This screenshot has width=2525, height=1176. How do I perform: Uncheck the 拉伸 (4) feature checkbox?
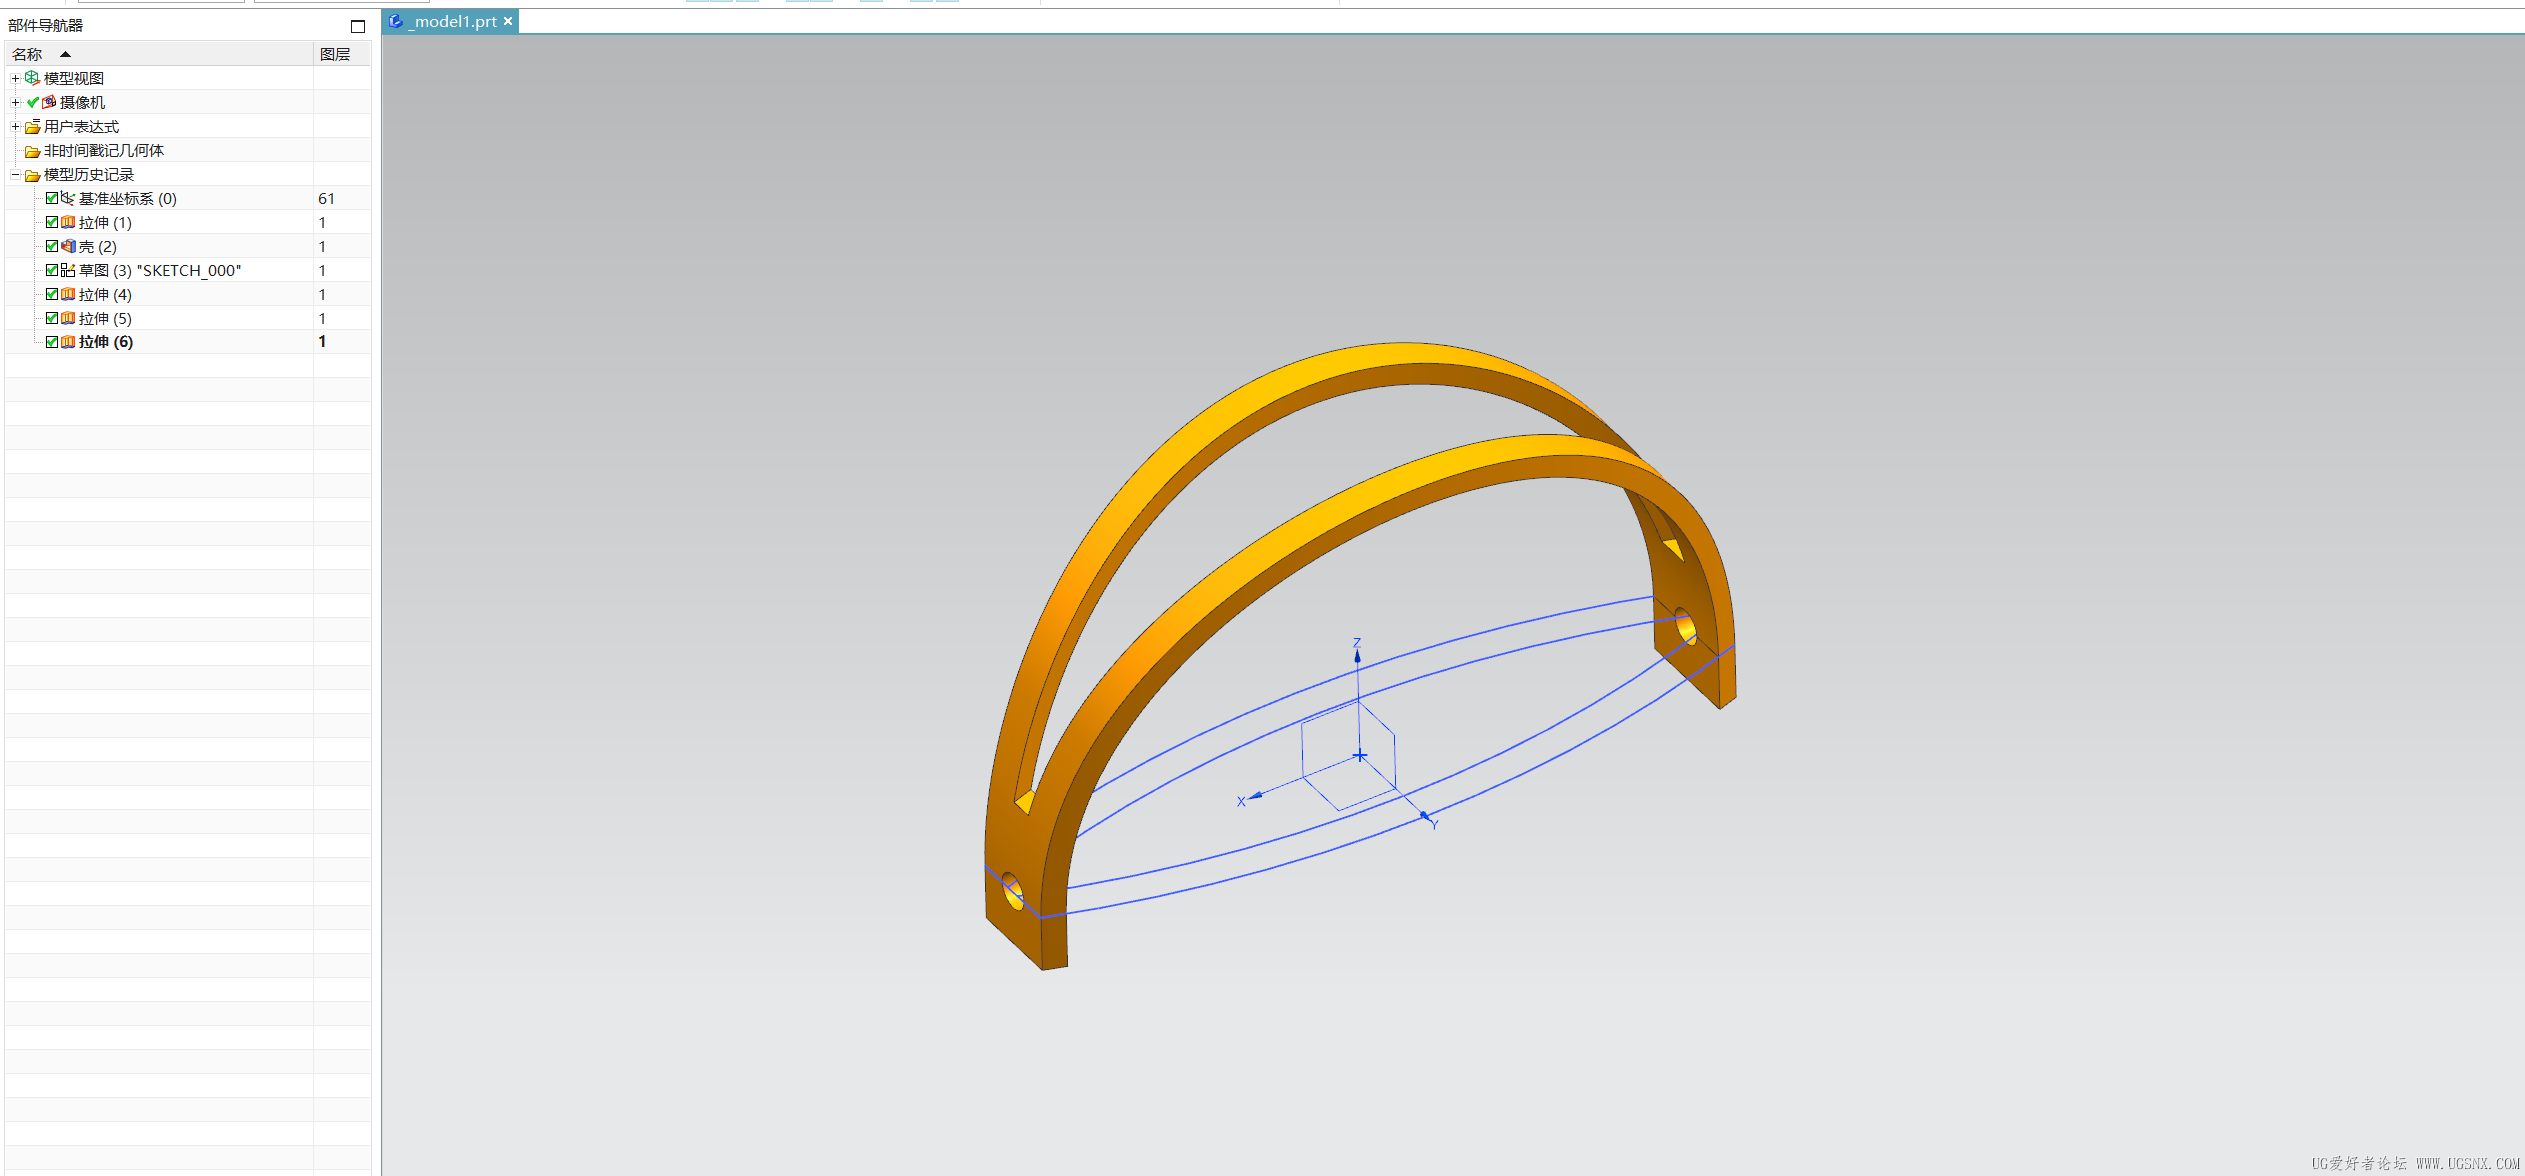52,294
